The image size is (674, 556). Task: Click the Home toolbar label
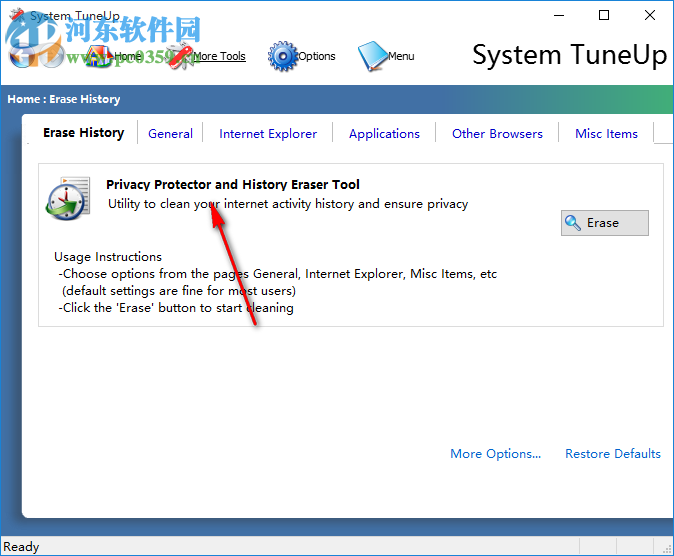coord(128,56)
